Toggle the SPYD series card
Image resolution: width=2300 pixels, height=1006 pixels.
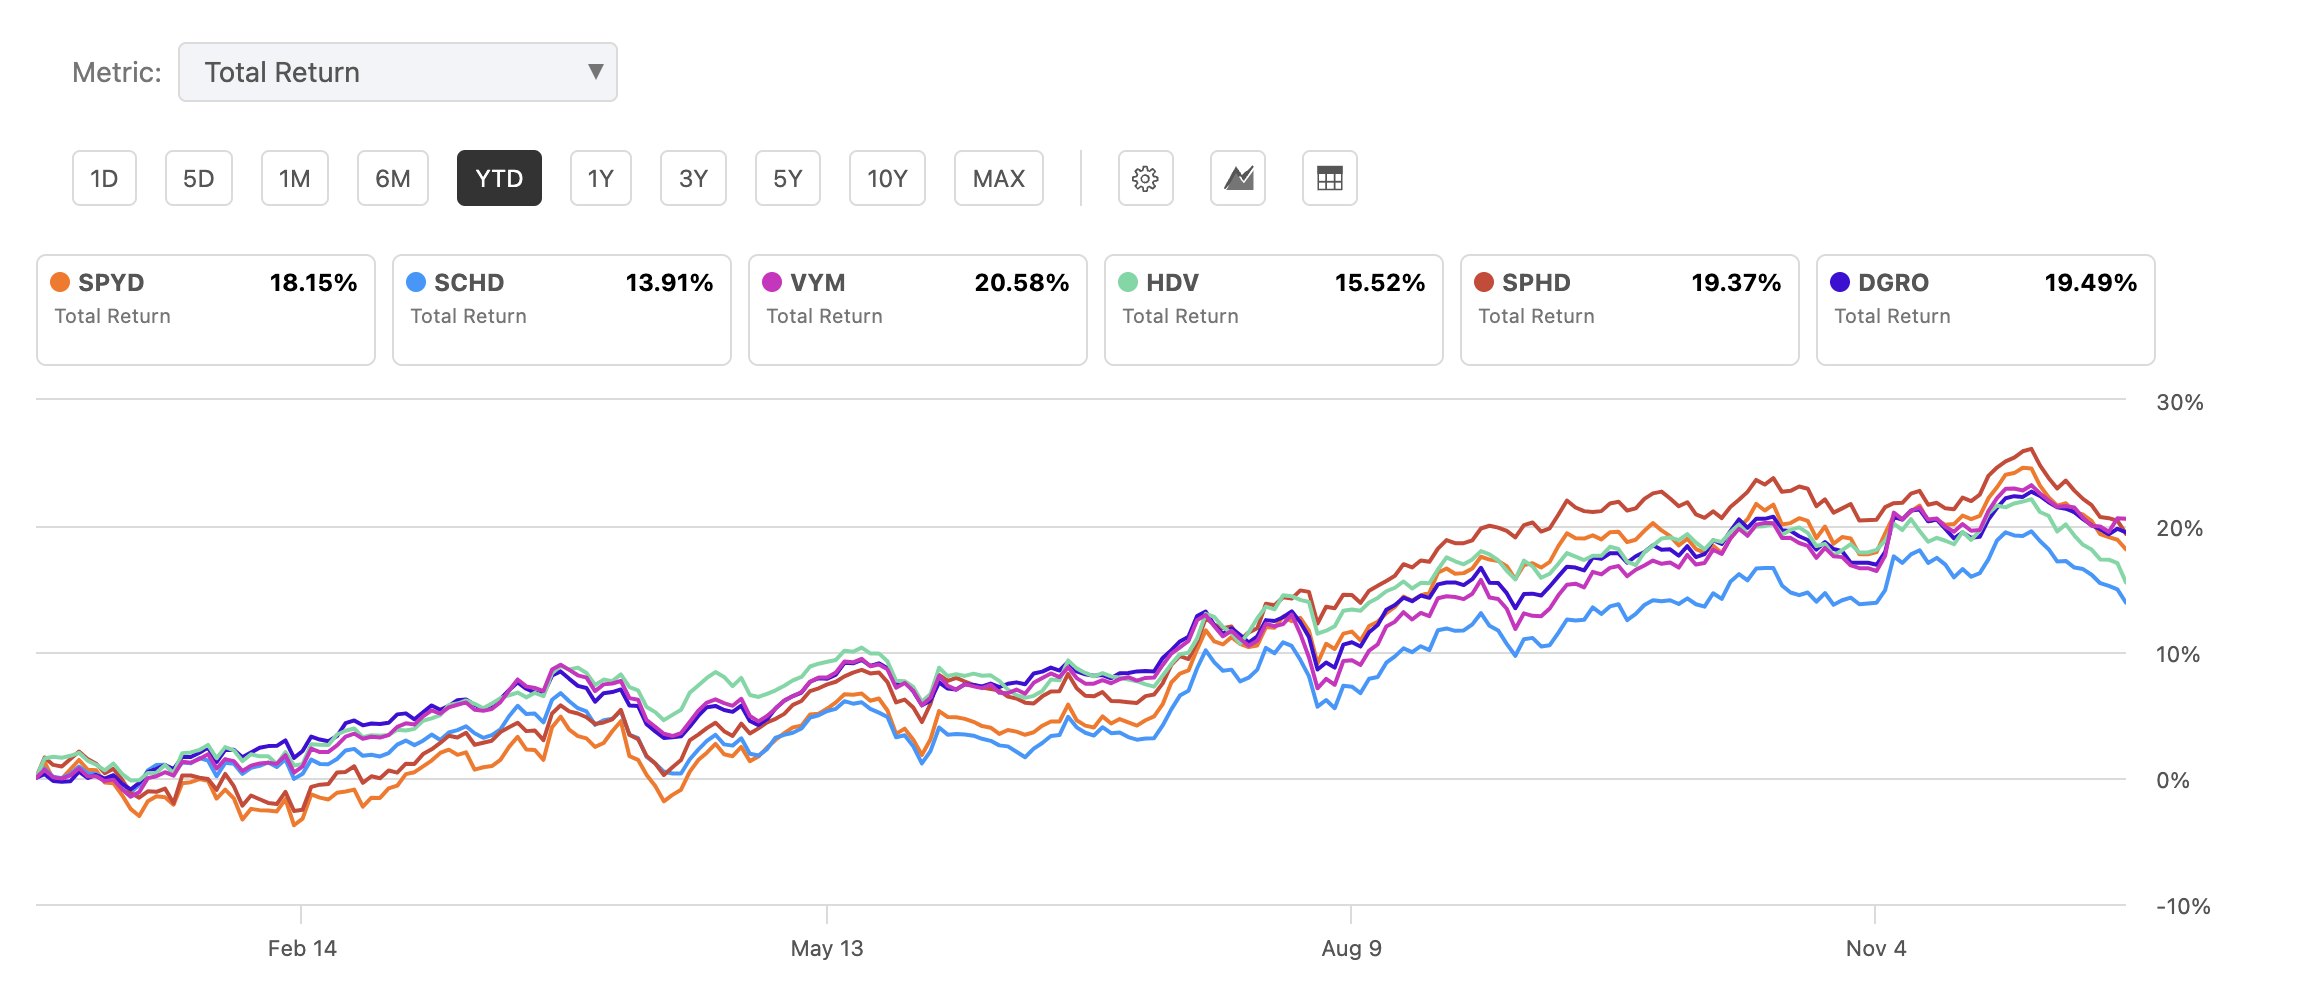(x=205, y=310)
